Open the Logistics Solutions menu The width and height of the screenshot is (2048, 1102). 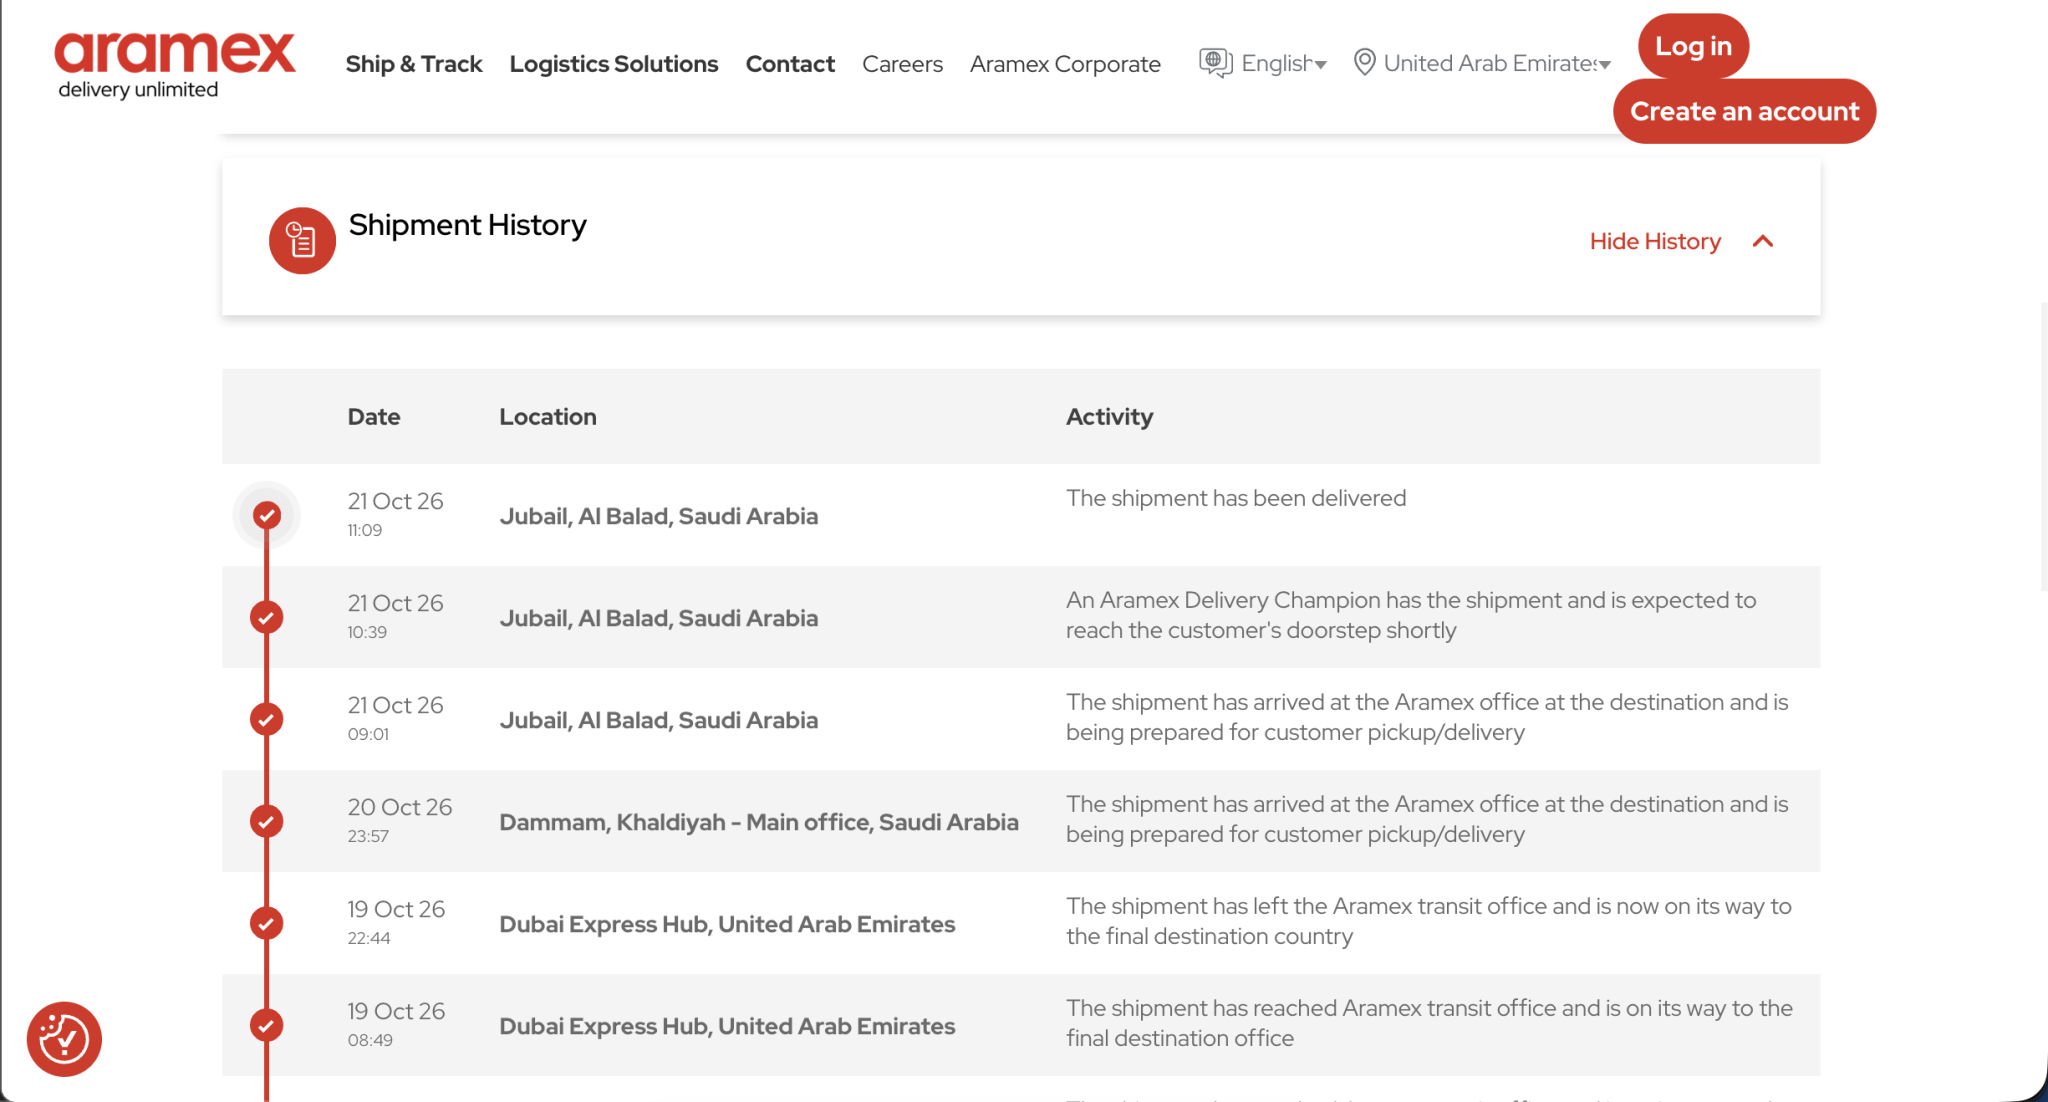click(x=614, y=64)
